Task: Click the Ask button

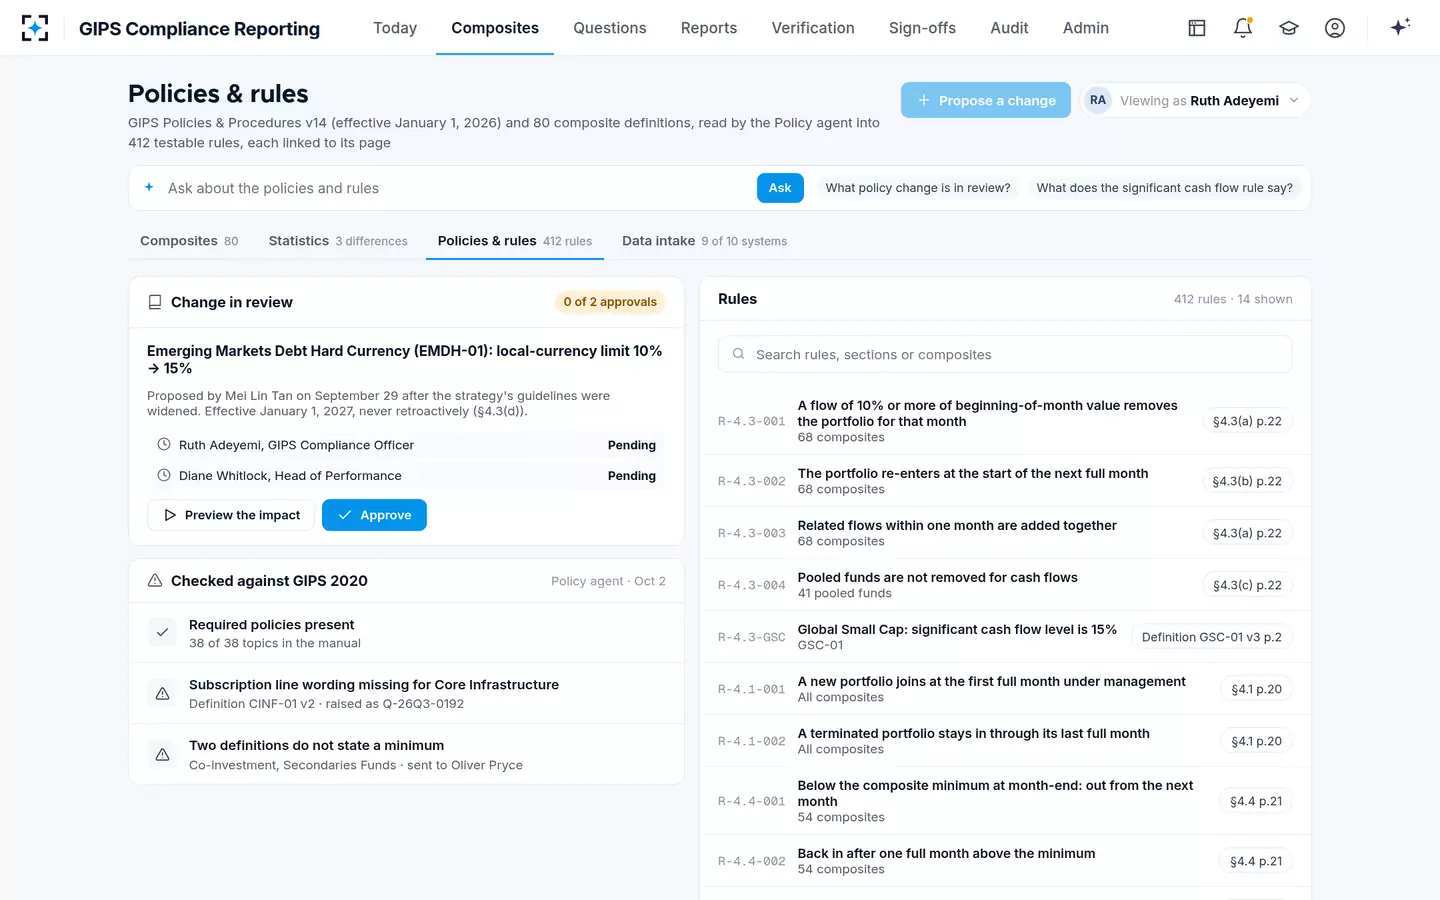Action: pyautogui.click(x=780, y=188)
